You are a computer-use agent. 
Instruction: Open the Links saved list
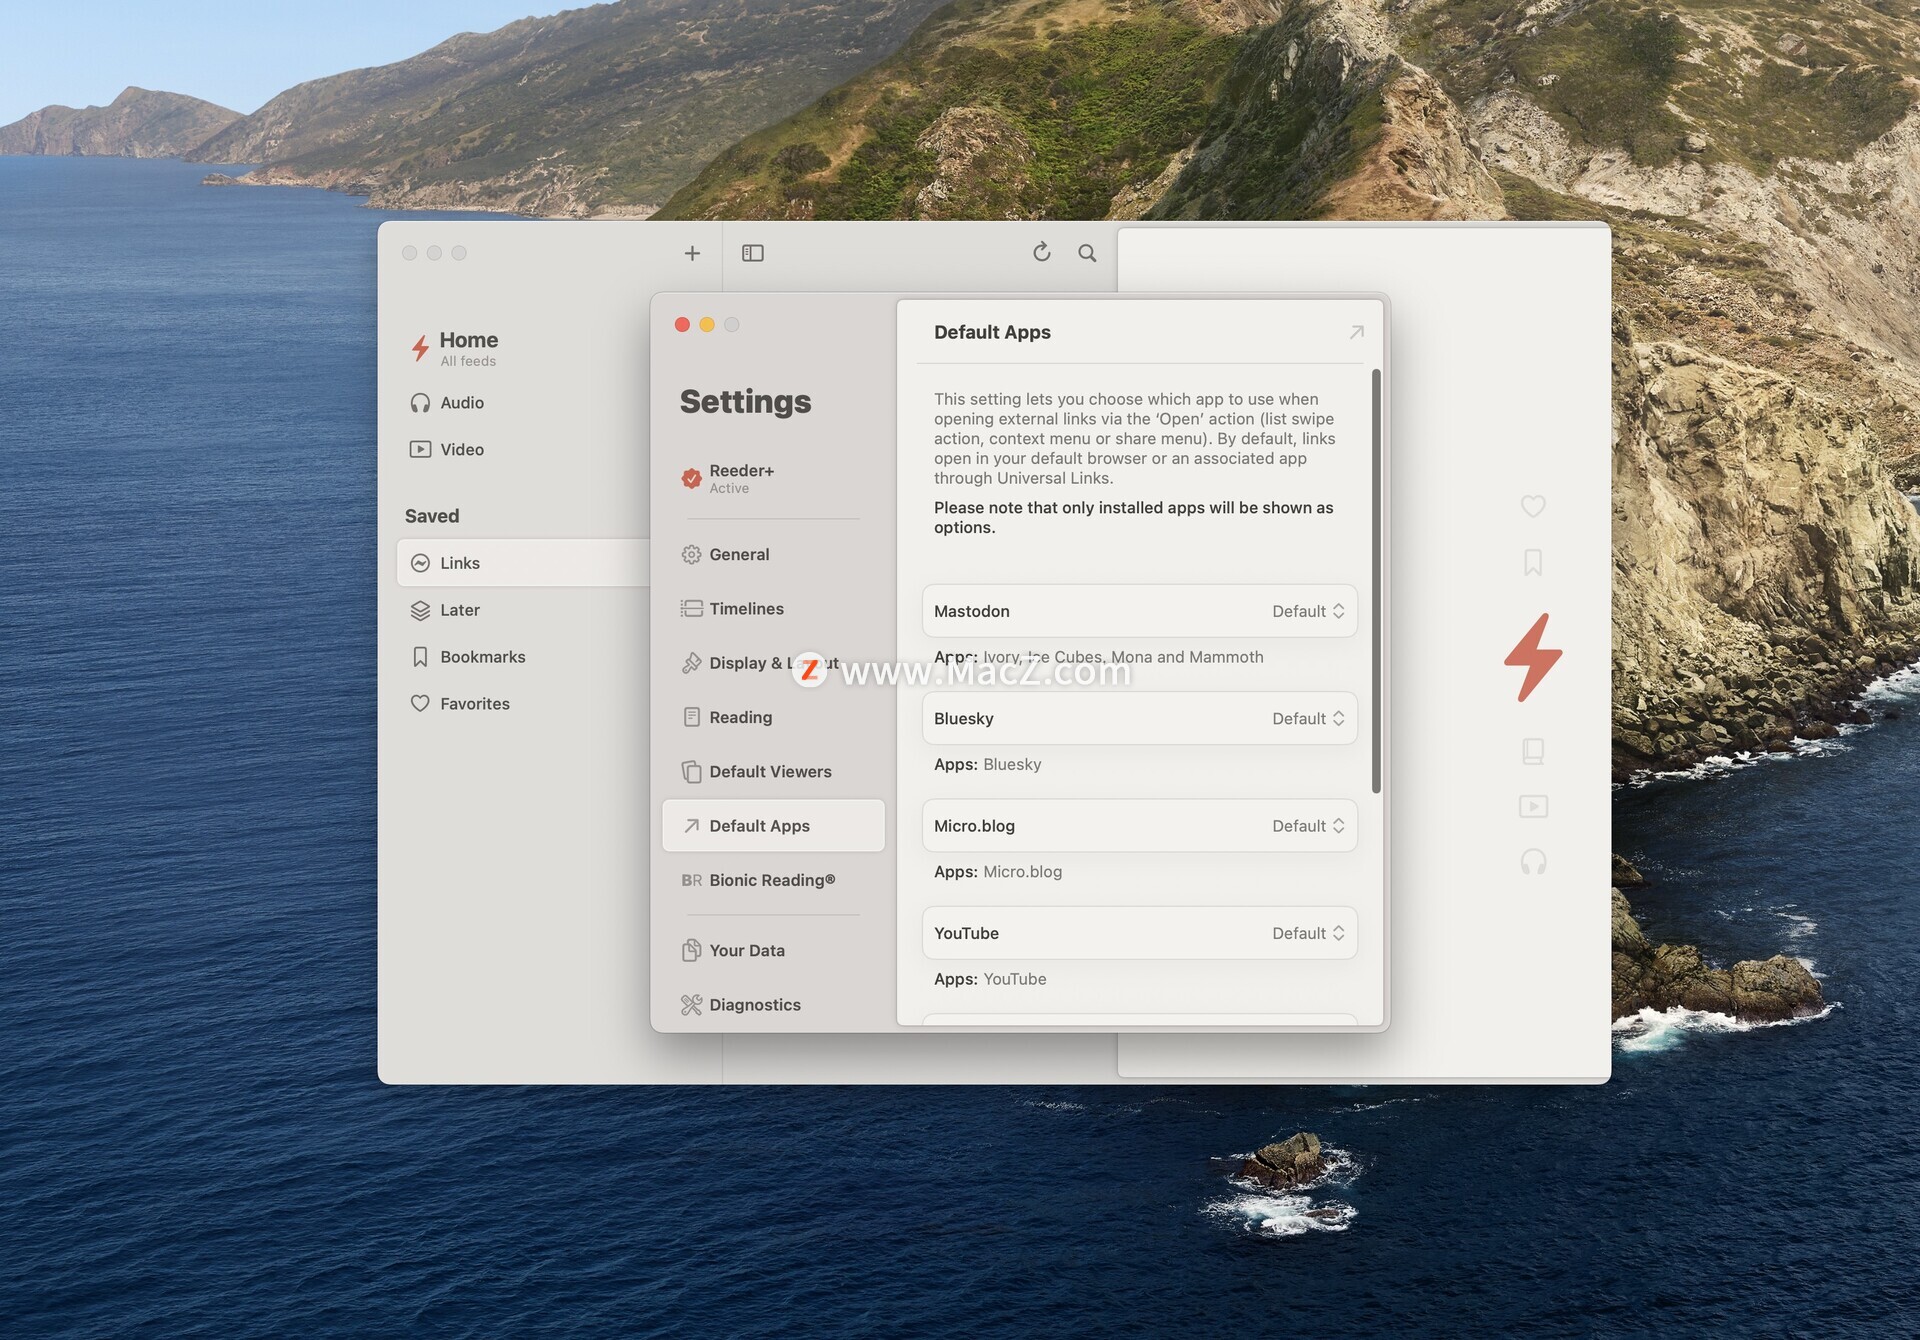(x=523, y=563)
